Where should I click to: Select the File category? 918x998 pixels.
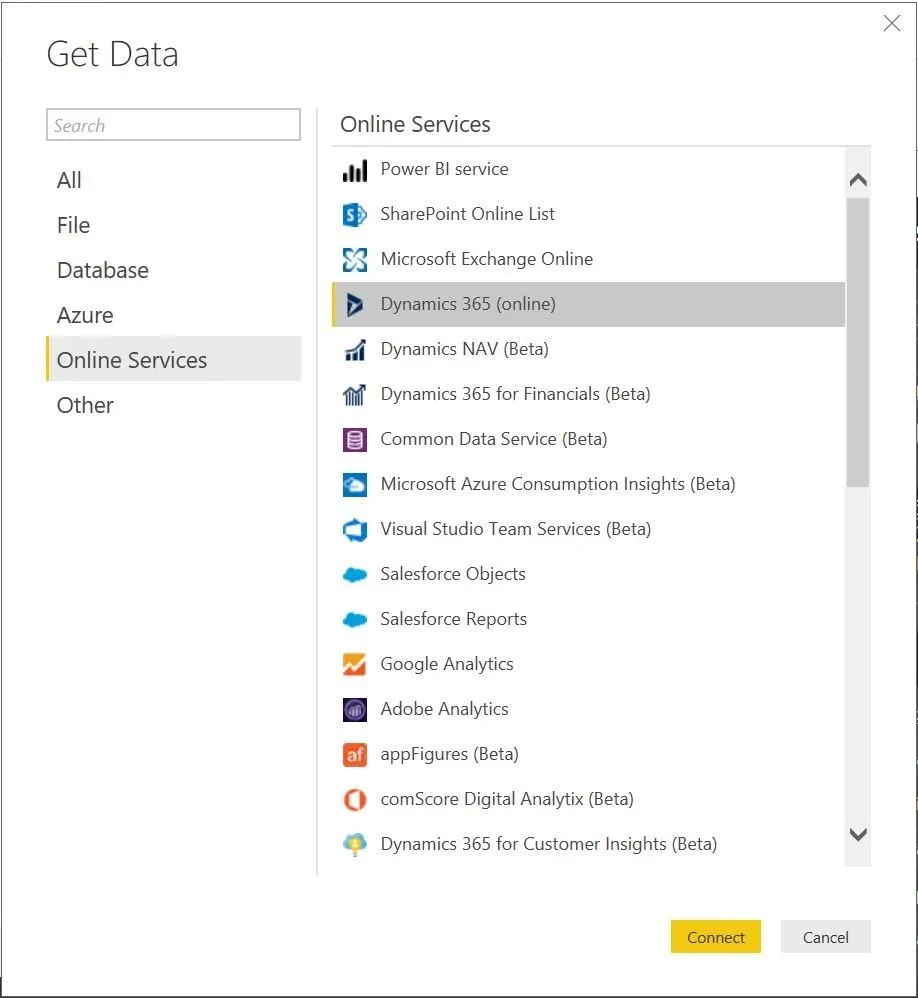point(173,225)
